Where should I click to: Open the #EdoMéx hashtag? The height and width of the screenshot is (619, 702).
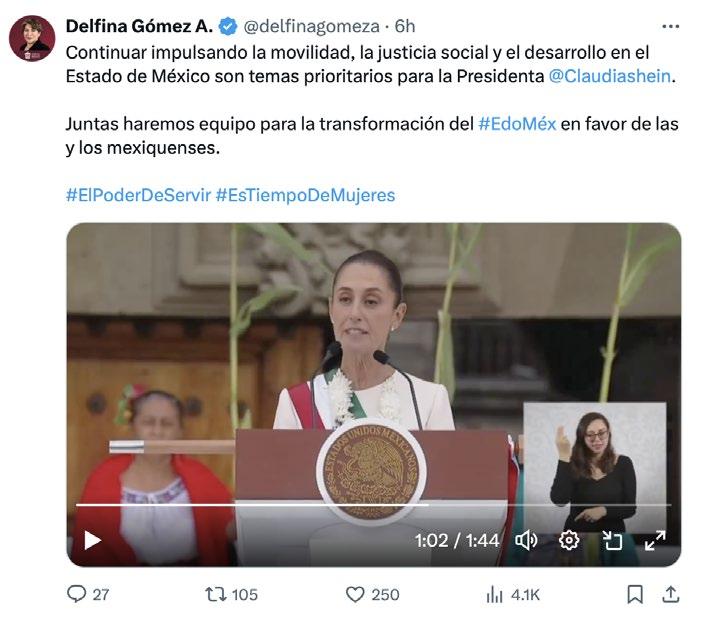click(x=517, y=124)
